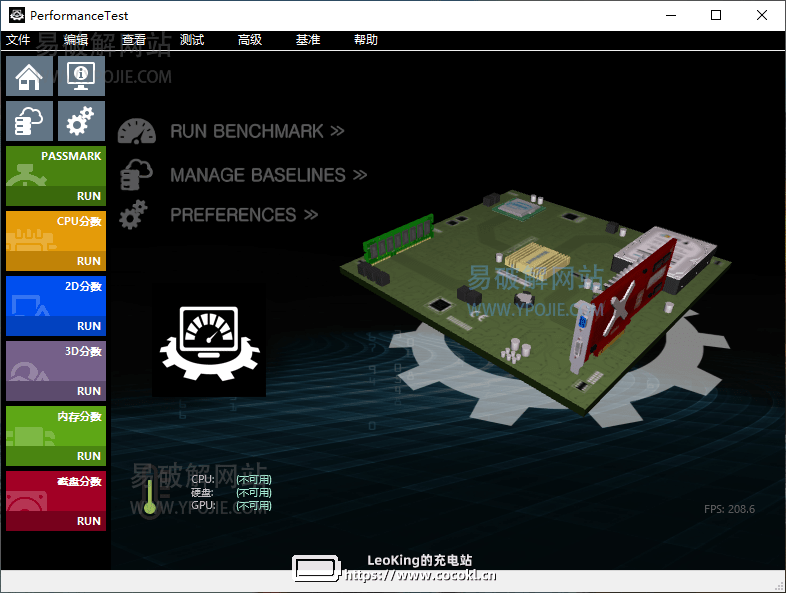Open the 查看 menu
786x593 pixels.
point(134,40)
